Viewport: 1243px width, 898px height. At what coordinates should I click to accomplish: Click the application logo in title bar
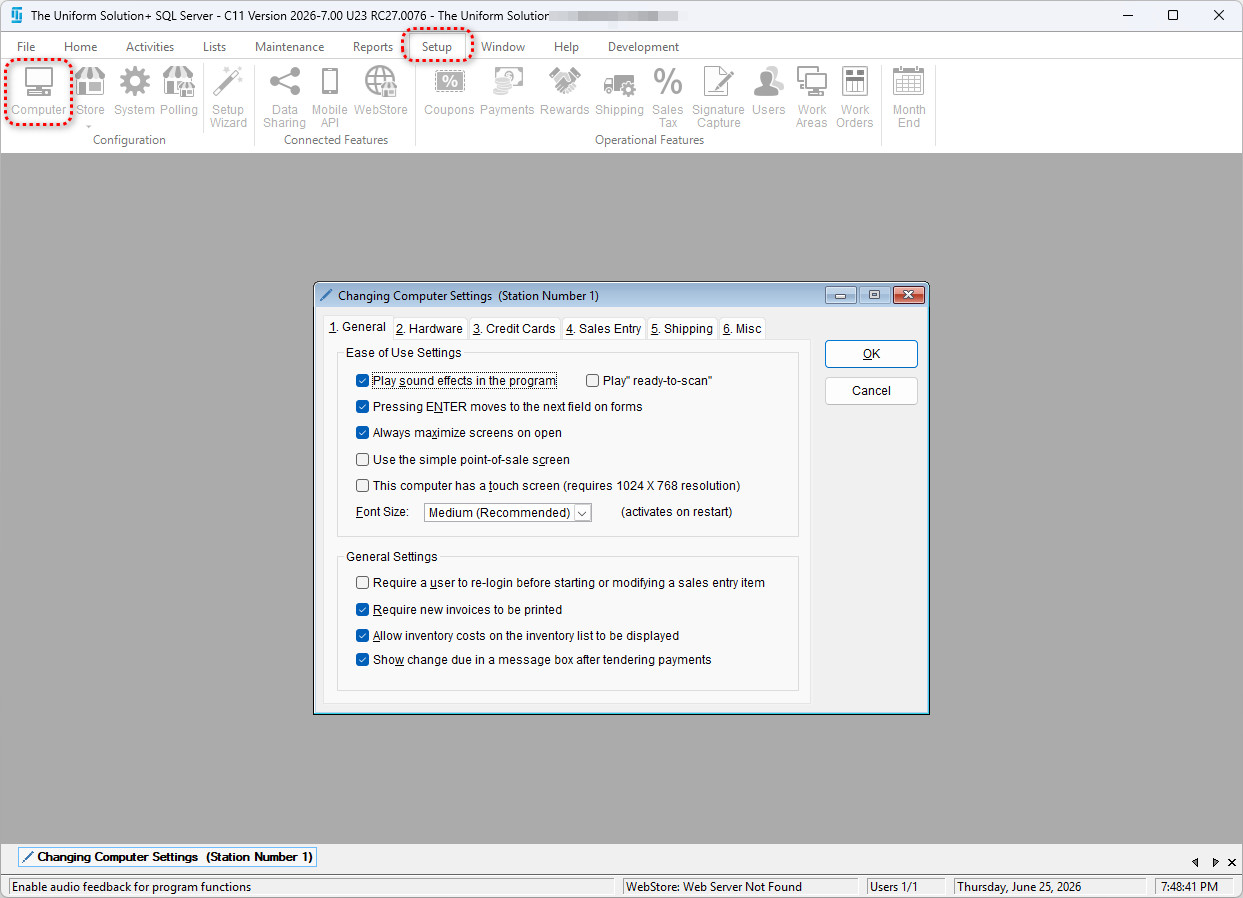point(16,15)
